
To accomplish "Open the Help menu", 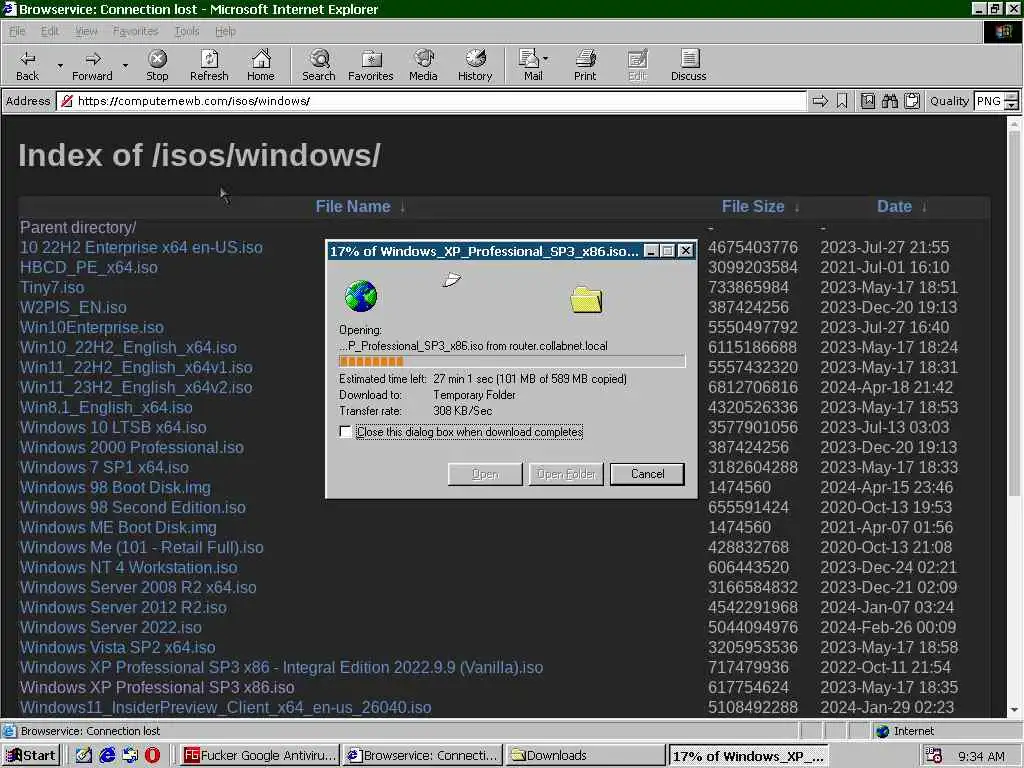I will (x=225, y=31).
